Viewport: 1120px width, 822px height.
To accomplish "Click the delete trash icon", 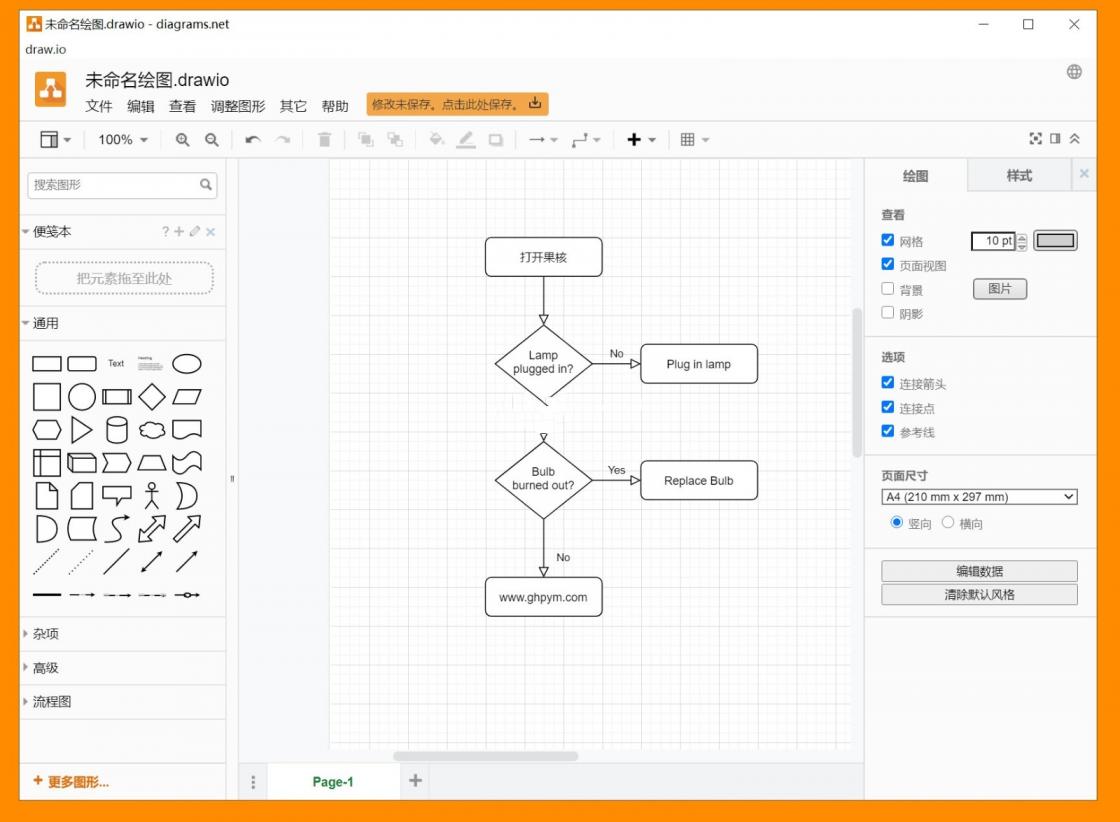I will point(324,140).
